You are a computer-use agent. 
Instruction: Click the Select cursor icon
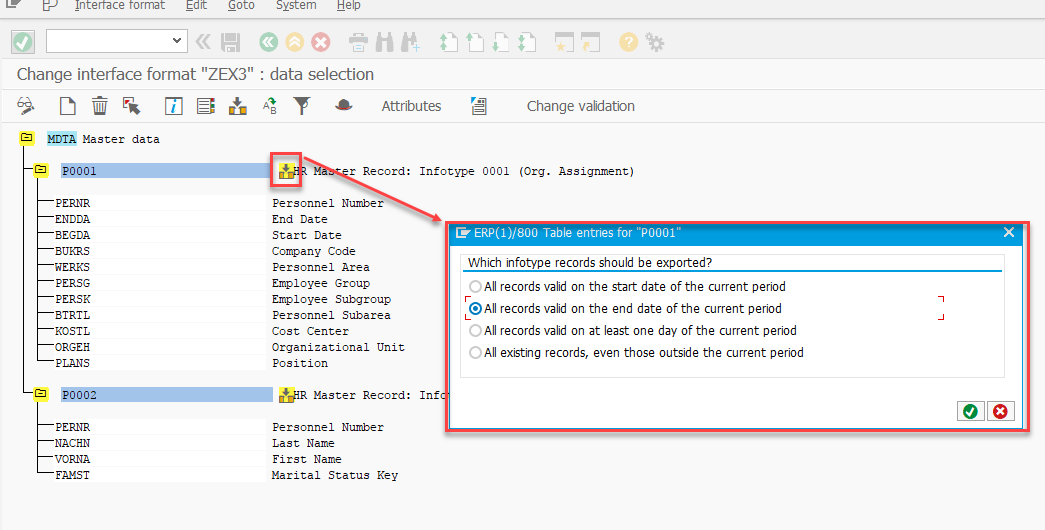pos(131,105)
